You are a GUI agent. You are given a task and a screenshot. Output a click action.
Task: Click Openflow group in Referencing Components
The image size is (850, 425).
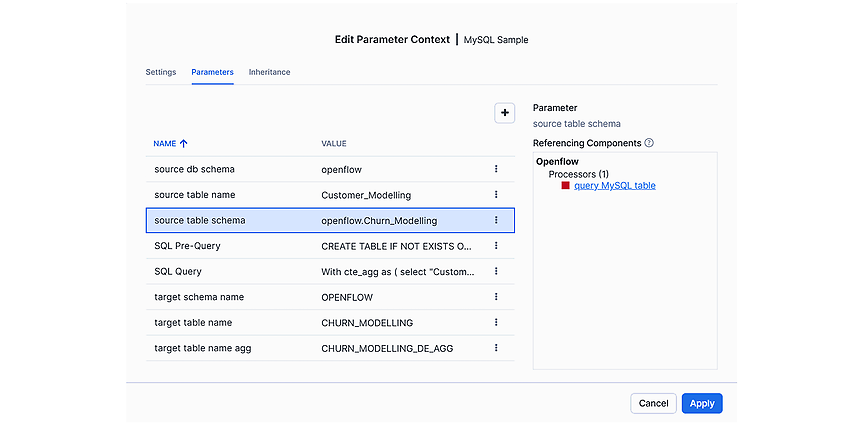557,162
